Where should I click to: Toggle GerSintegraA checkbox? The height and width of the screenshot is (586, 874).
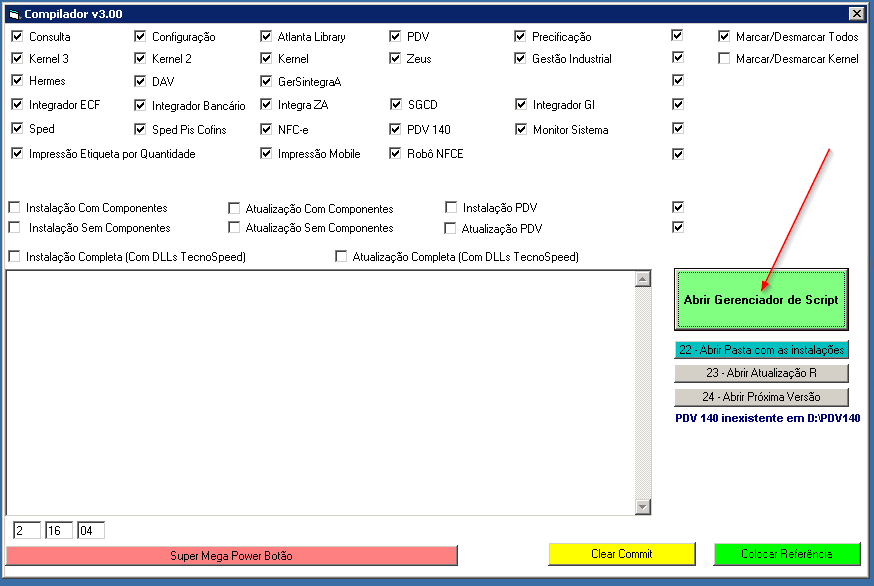(x=266, y=81)
